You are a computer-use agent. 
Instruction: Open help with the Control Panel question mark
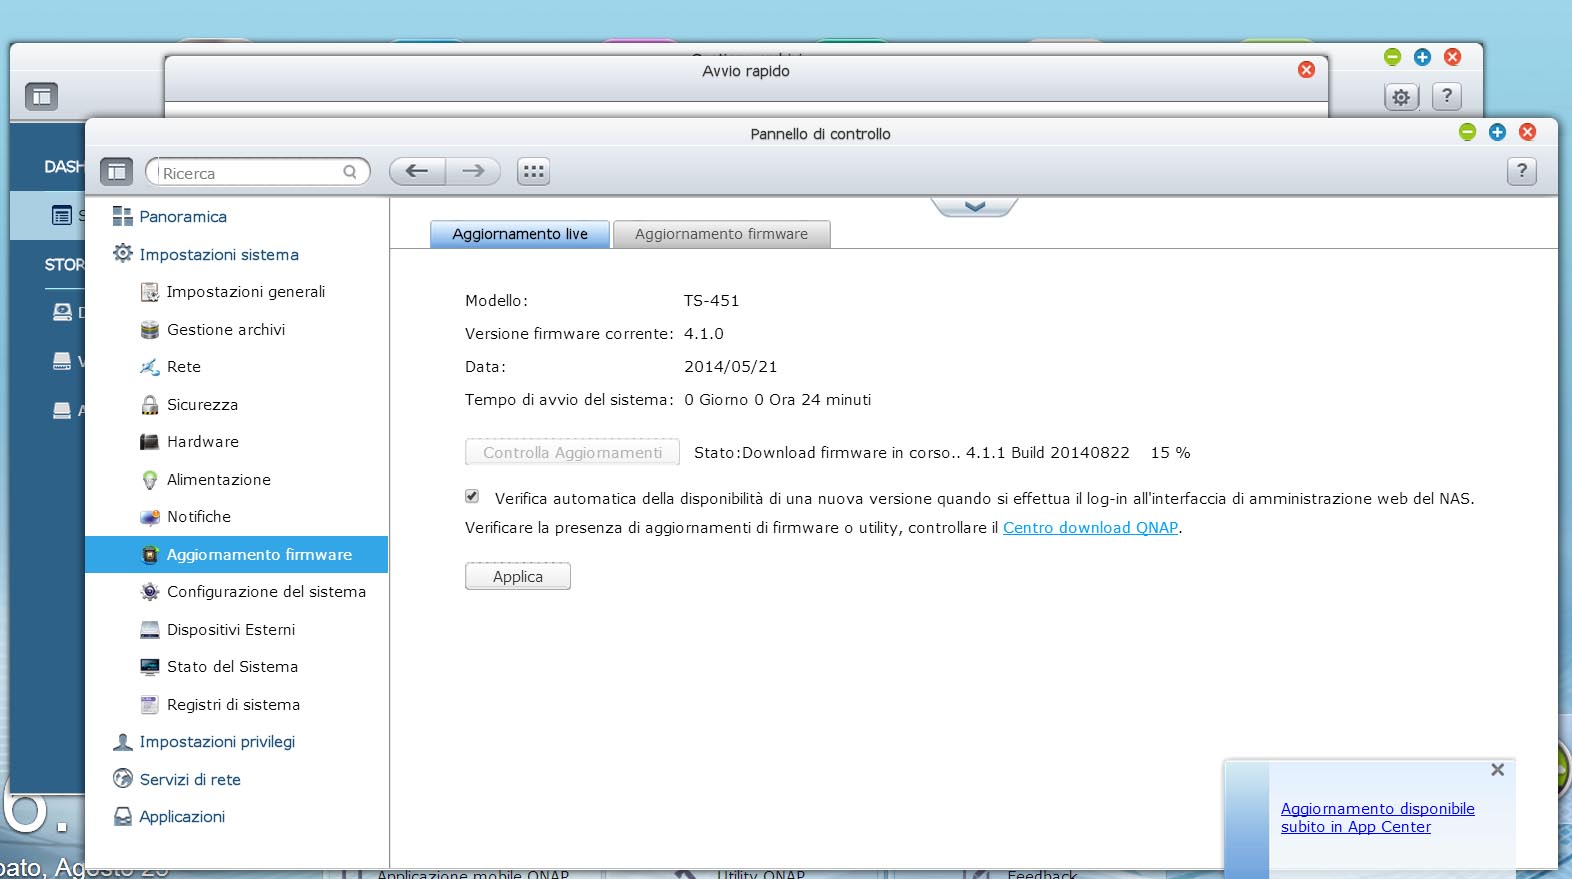tap(1521, 171)
